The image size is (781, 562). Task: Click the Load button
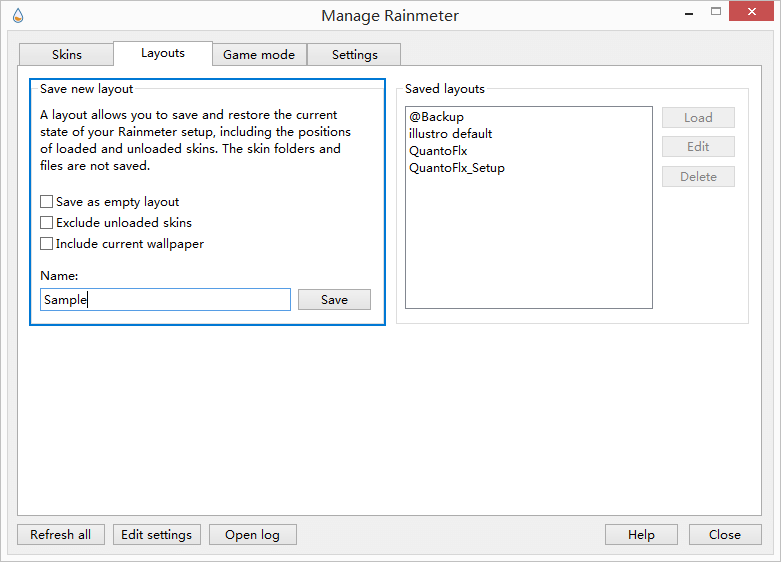click(x=698, y=118)
